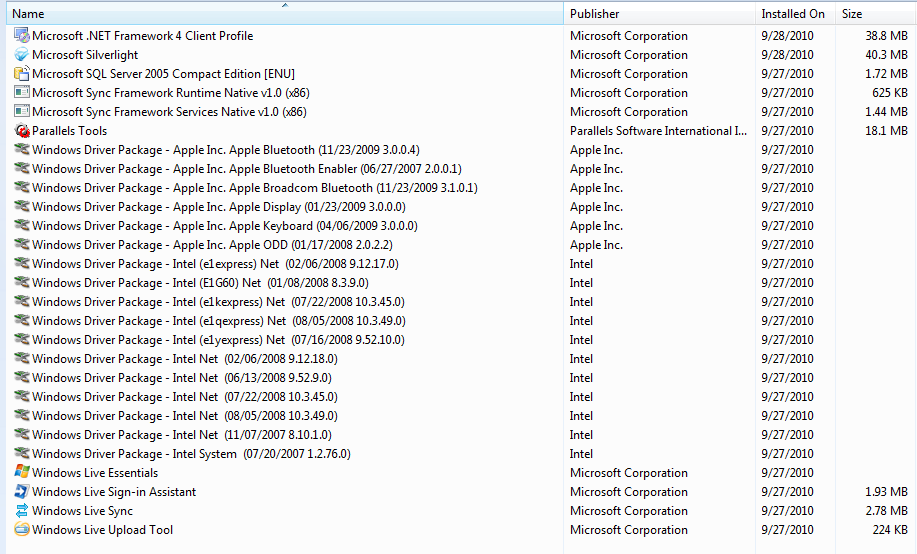Image resolution: width=917 pixels, height=554 pixels.
Task: Select the Parallels Tools red icon
Action: point(22,130)
